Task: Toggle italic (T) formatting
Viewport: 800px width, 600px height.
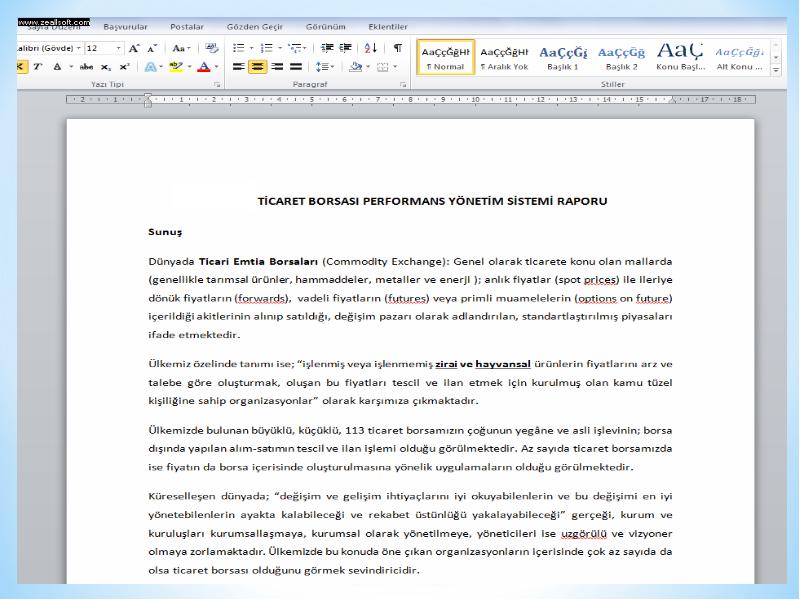Action: [37, 67]
